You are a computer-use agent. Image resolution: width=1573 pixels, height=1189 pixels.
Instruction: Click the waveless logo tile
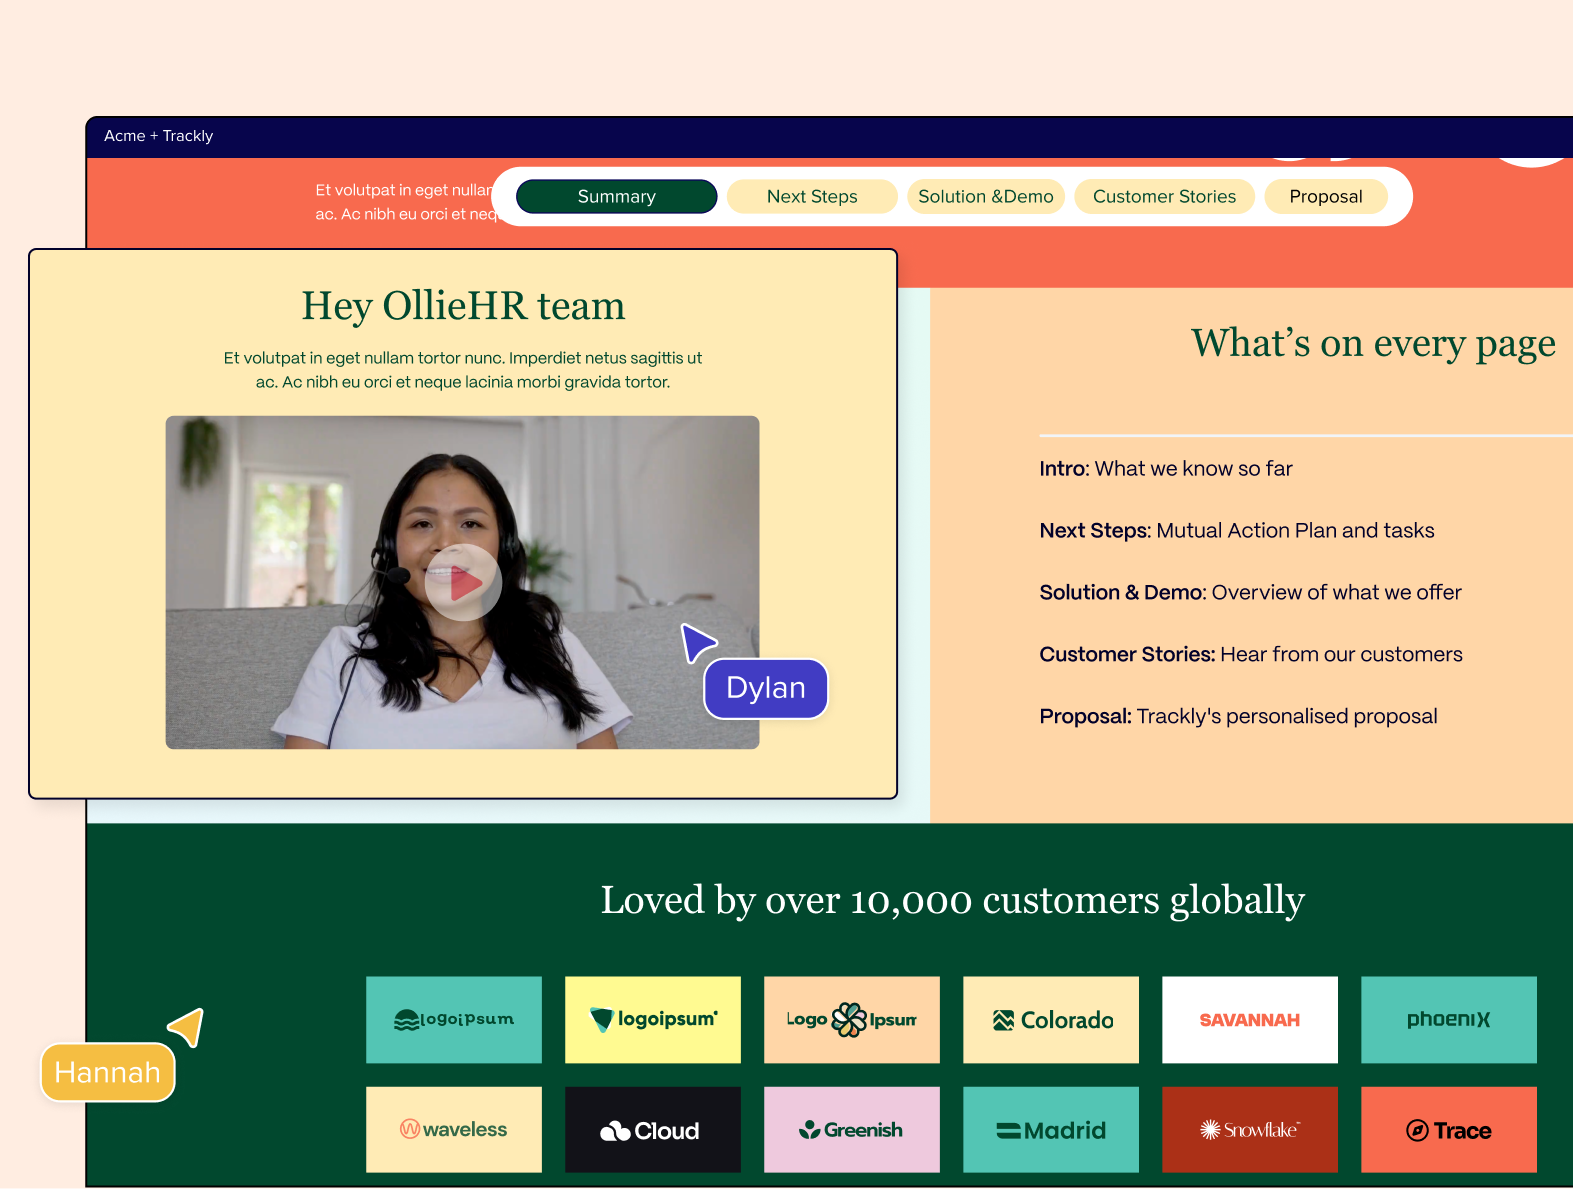point(454,1130)
